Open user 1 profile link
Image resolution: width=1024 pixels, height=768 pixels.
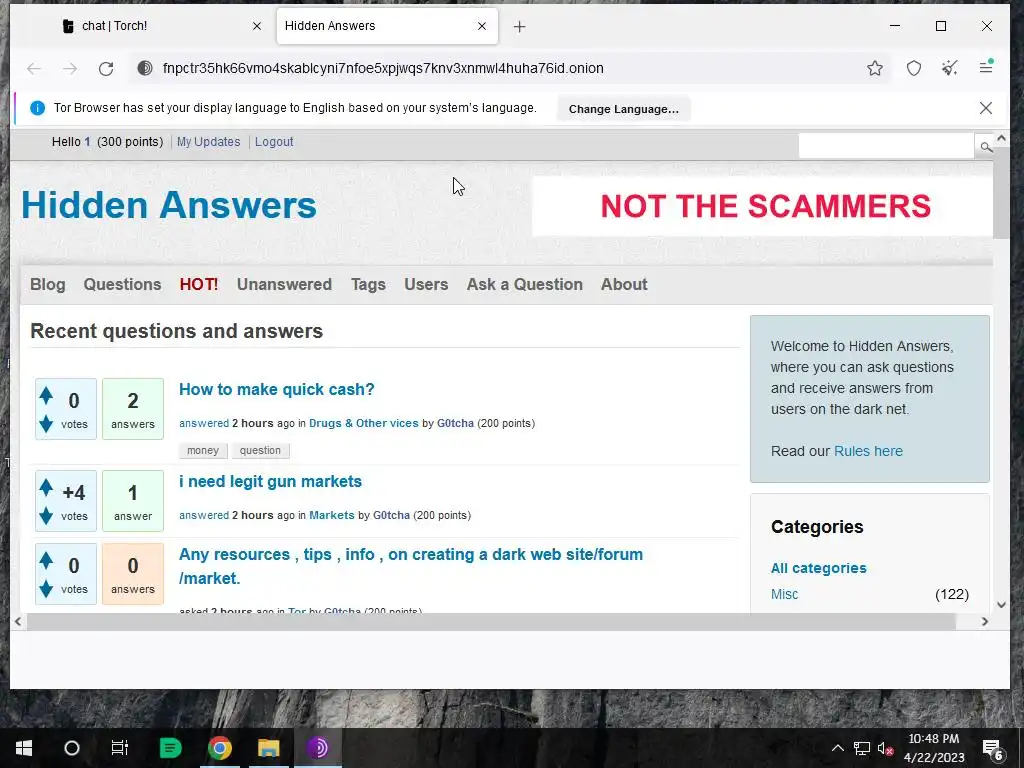click(87, 142)
